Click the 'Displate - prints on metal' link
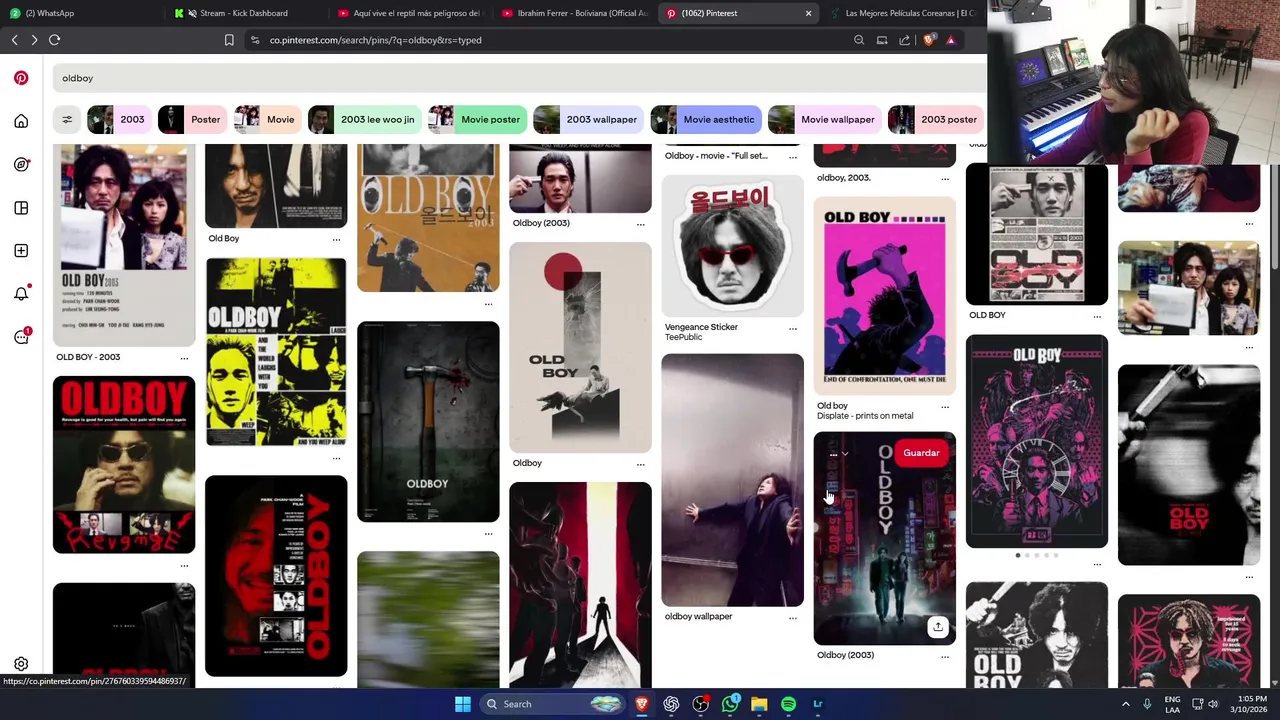This screenshot has height=720, width=1280. pyautogui.click(x=865, y=416)
